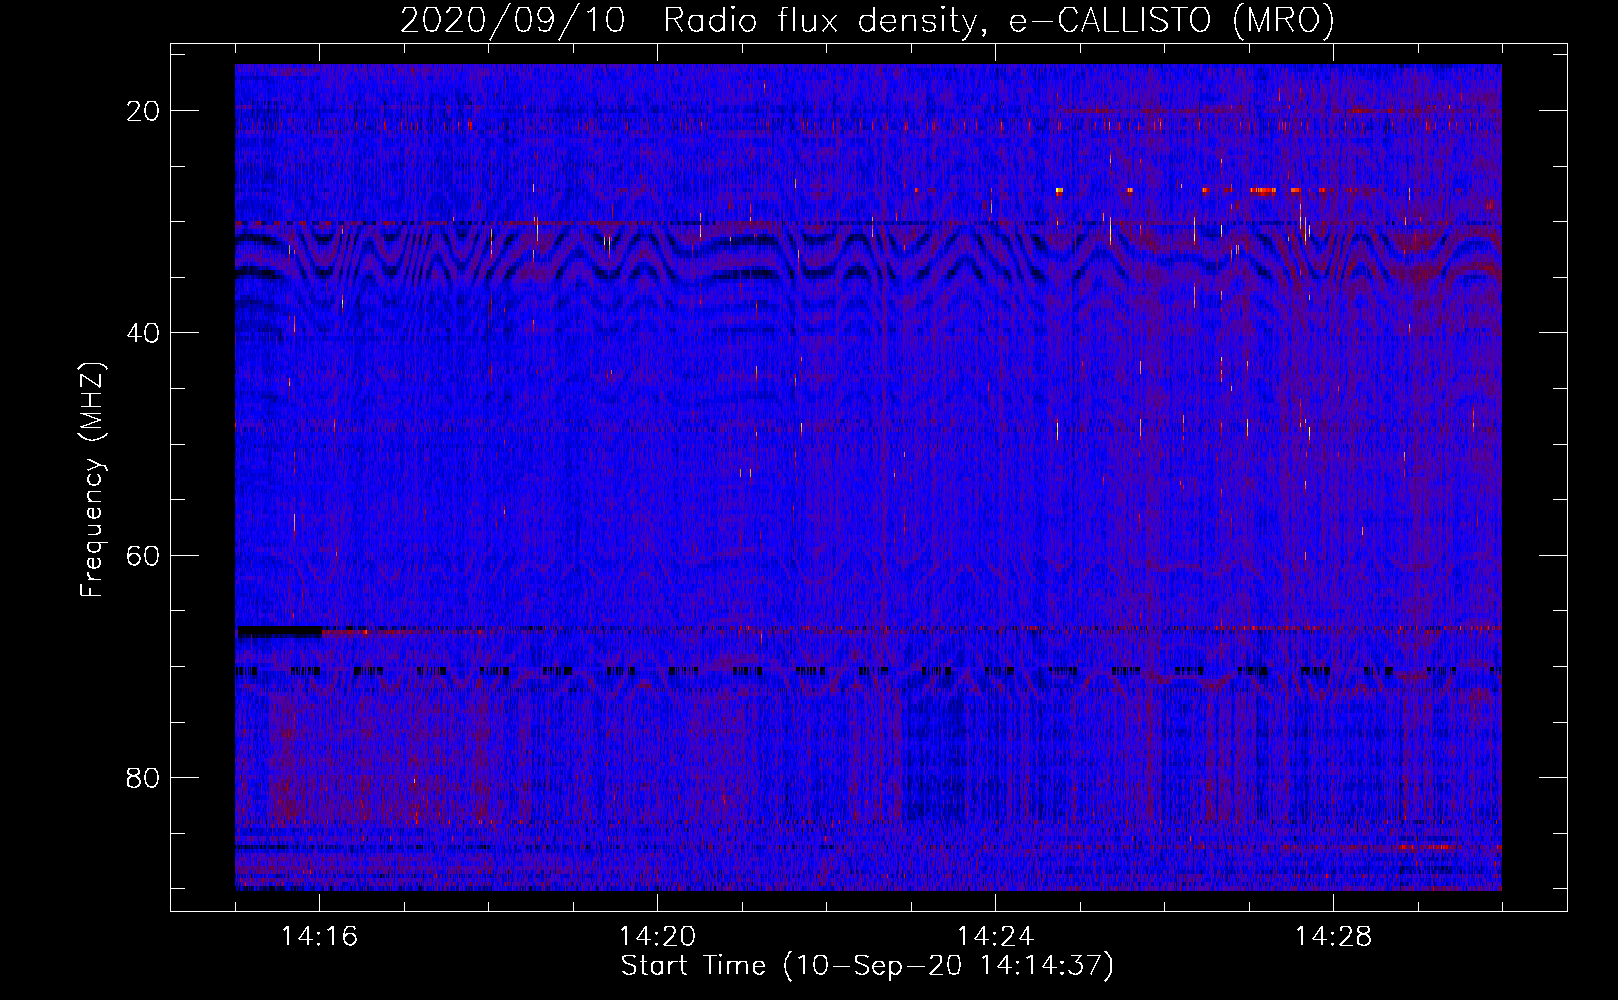Click the frequency tick label '60'
1618x1000 pixels.
(144, 555)
